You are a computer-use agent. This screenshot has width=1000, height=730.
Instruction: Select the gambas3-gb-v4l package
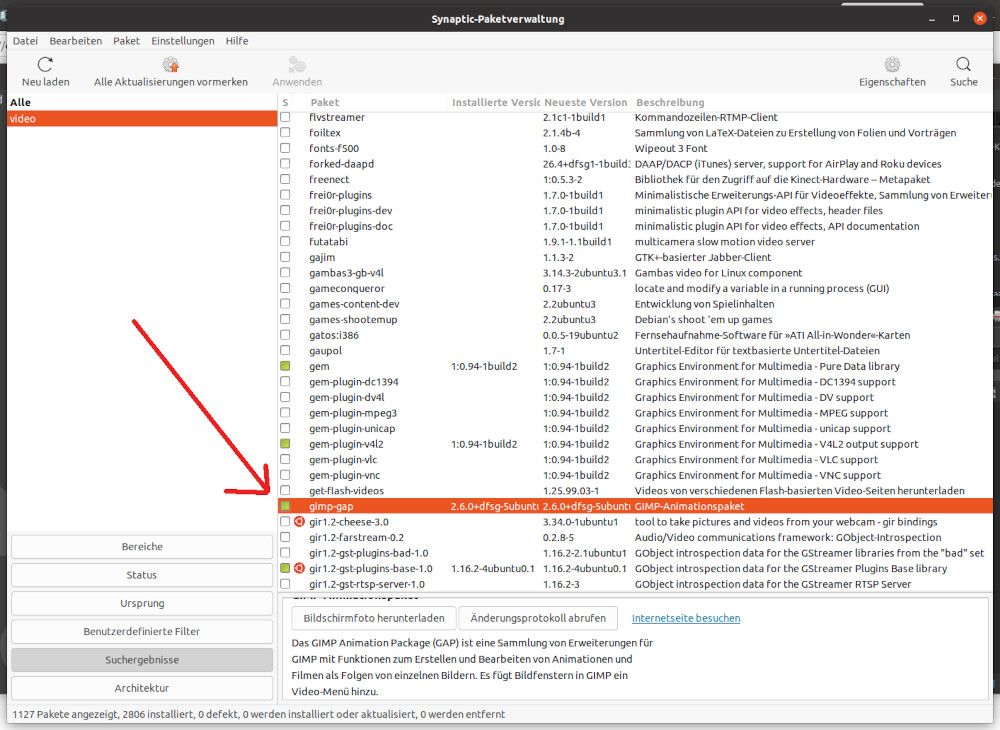click(635, 273)
